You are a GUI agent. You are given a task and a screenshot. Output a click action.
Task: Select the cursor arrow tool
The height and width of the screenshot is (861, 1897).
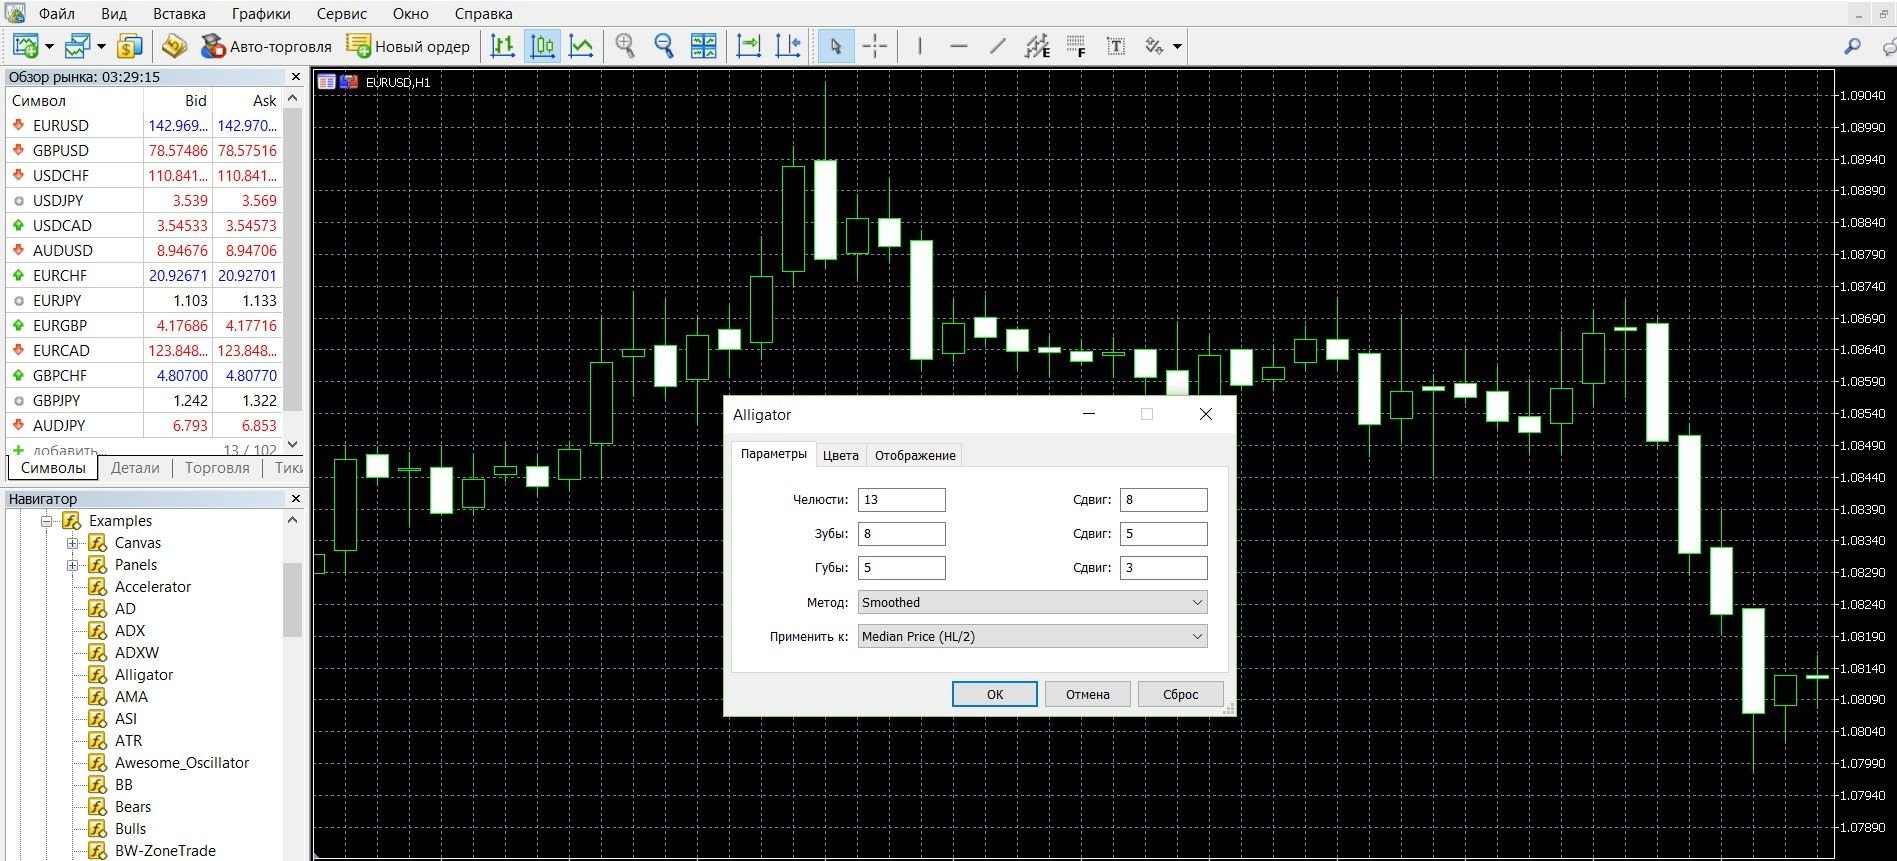point(836,46)
